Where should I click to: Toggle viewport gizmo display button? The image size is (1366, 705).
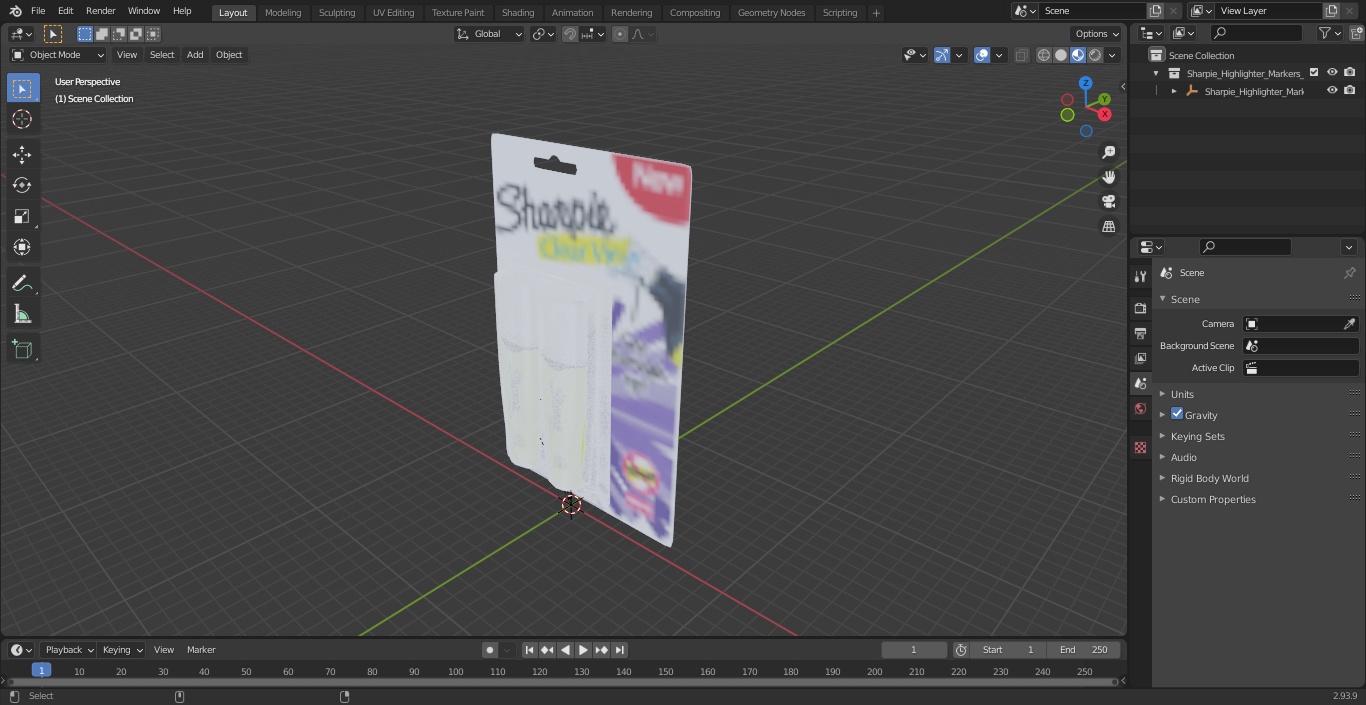pyautogui.click(x=942, y=55)
